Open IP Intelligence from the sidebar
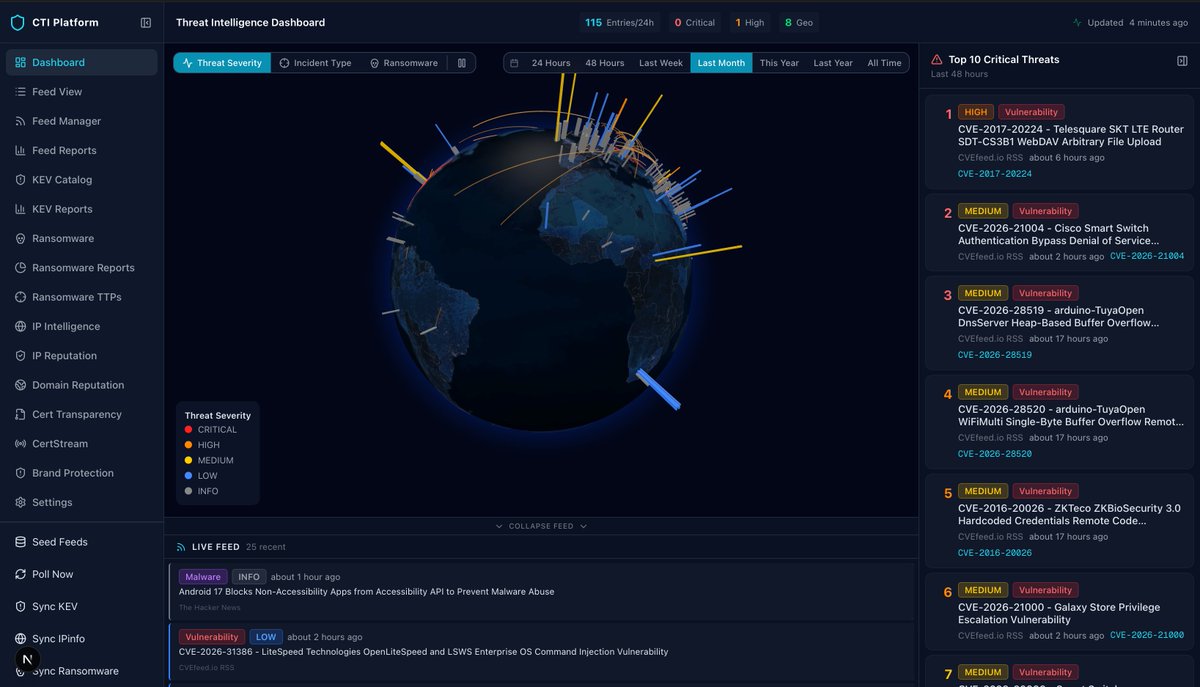Image resolution: width=1200 pixels, height=687 pixels. tap(81, 326)
